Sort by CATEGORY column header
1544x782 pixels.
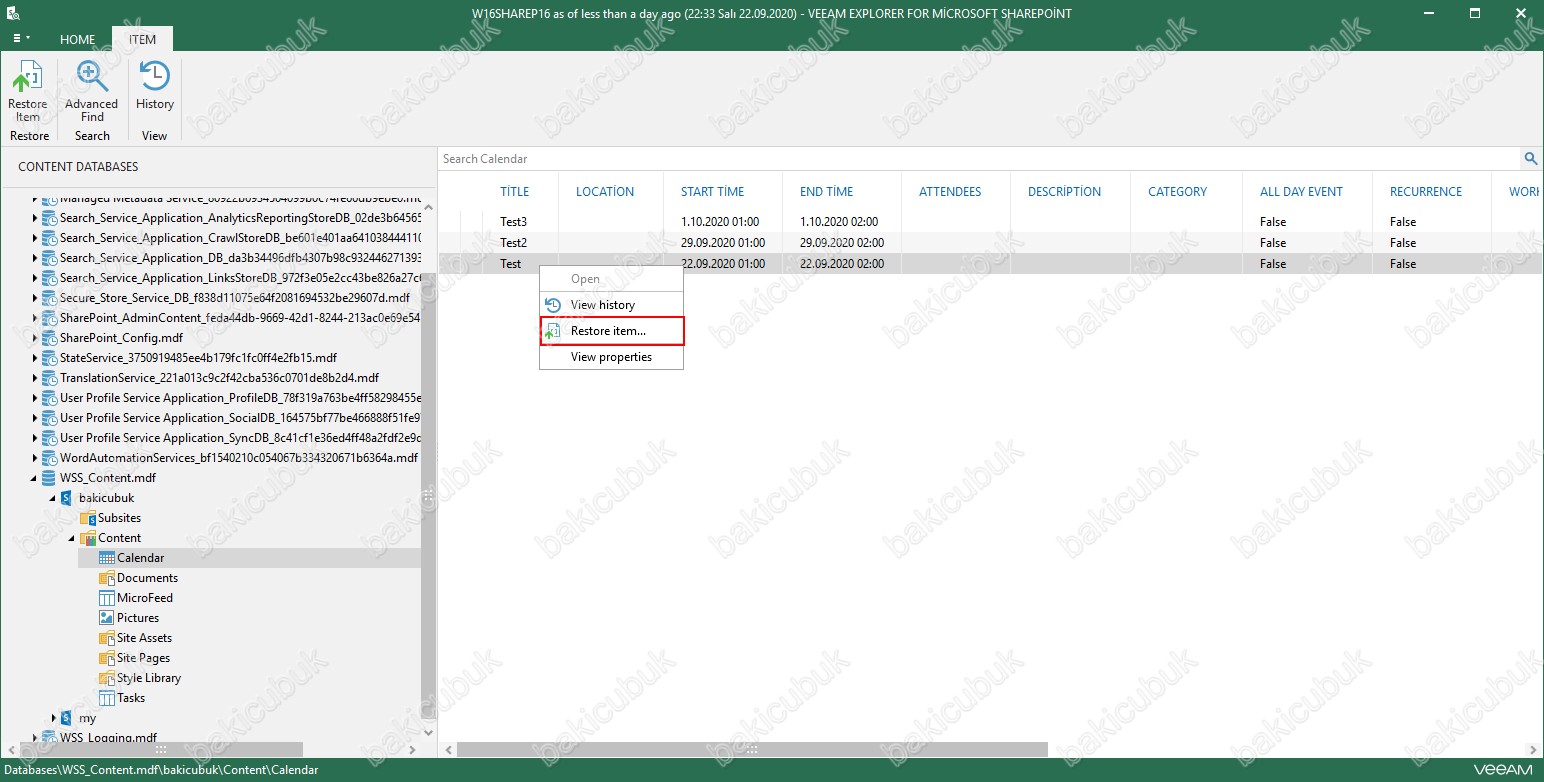[1177, 192]
